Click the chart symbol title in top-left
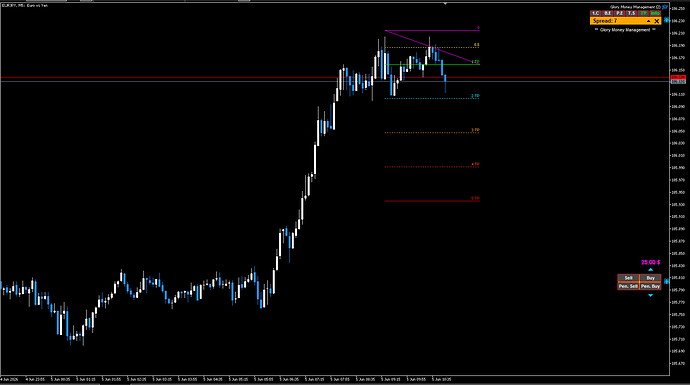This screenshot has width=690, height=385. 25,6
